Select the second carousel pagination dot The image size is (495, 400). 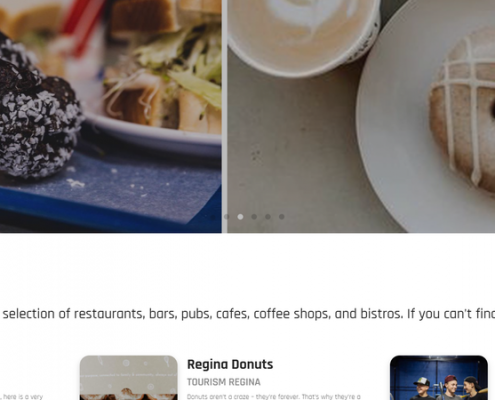(227, 217)
